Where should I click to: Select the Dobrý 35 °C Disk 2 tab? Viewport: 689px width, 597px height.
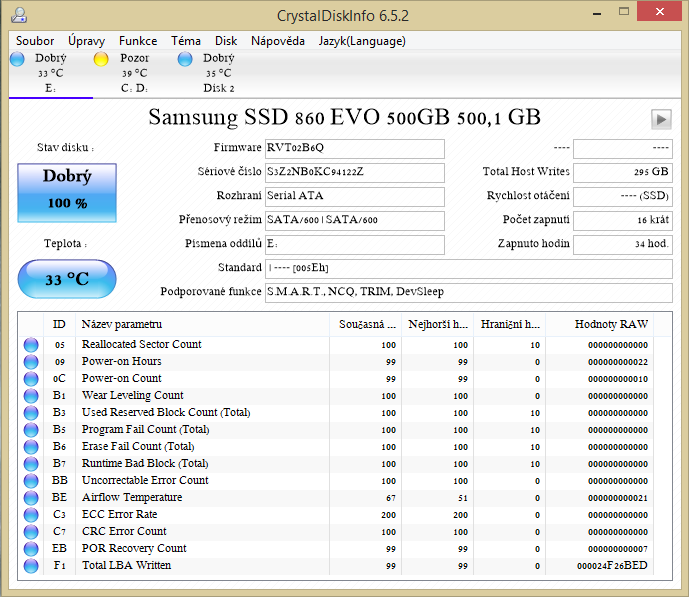pos(218,73)
